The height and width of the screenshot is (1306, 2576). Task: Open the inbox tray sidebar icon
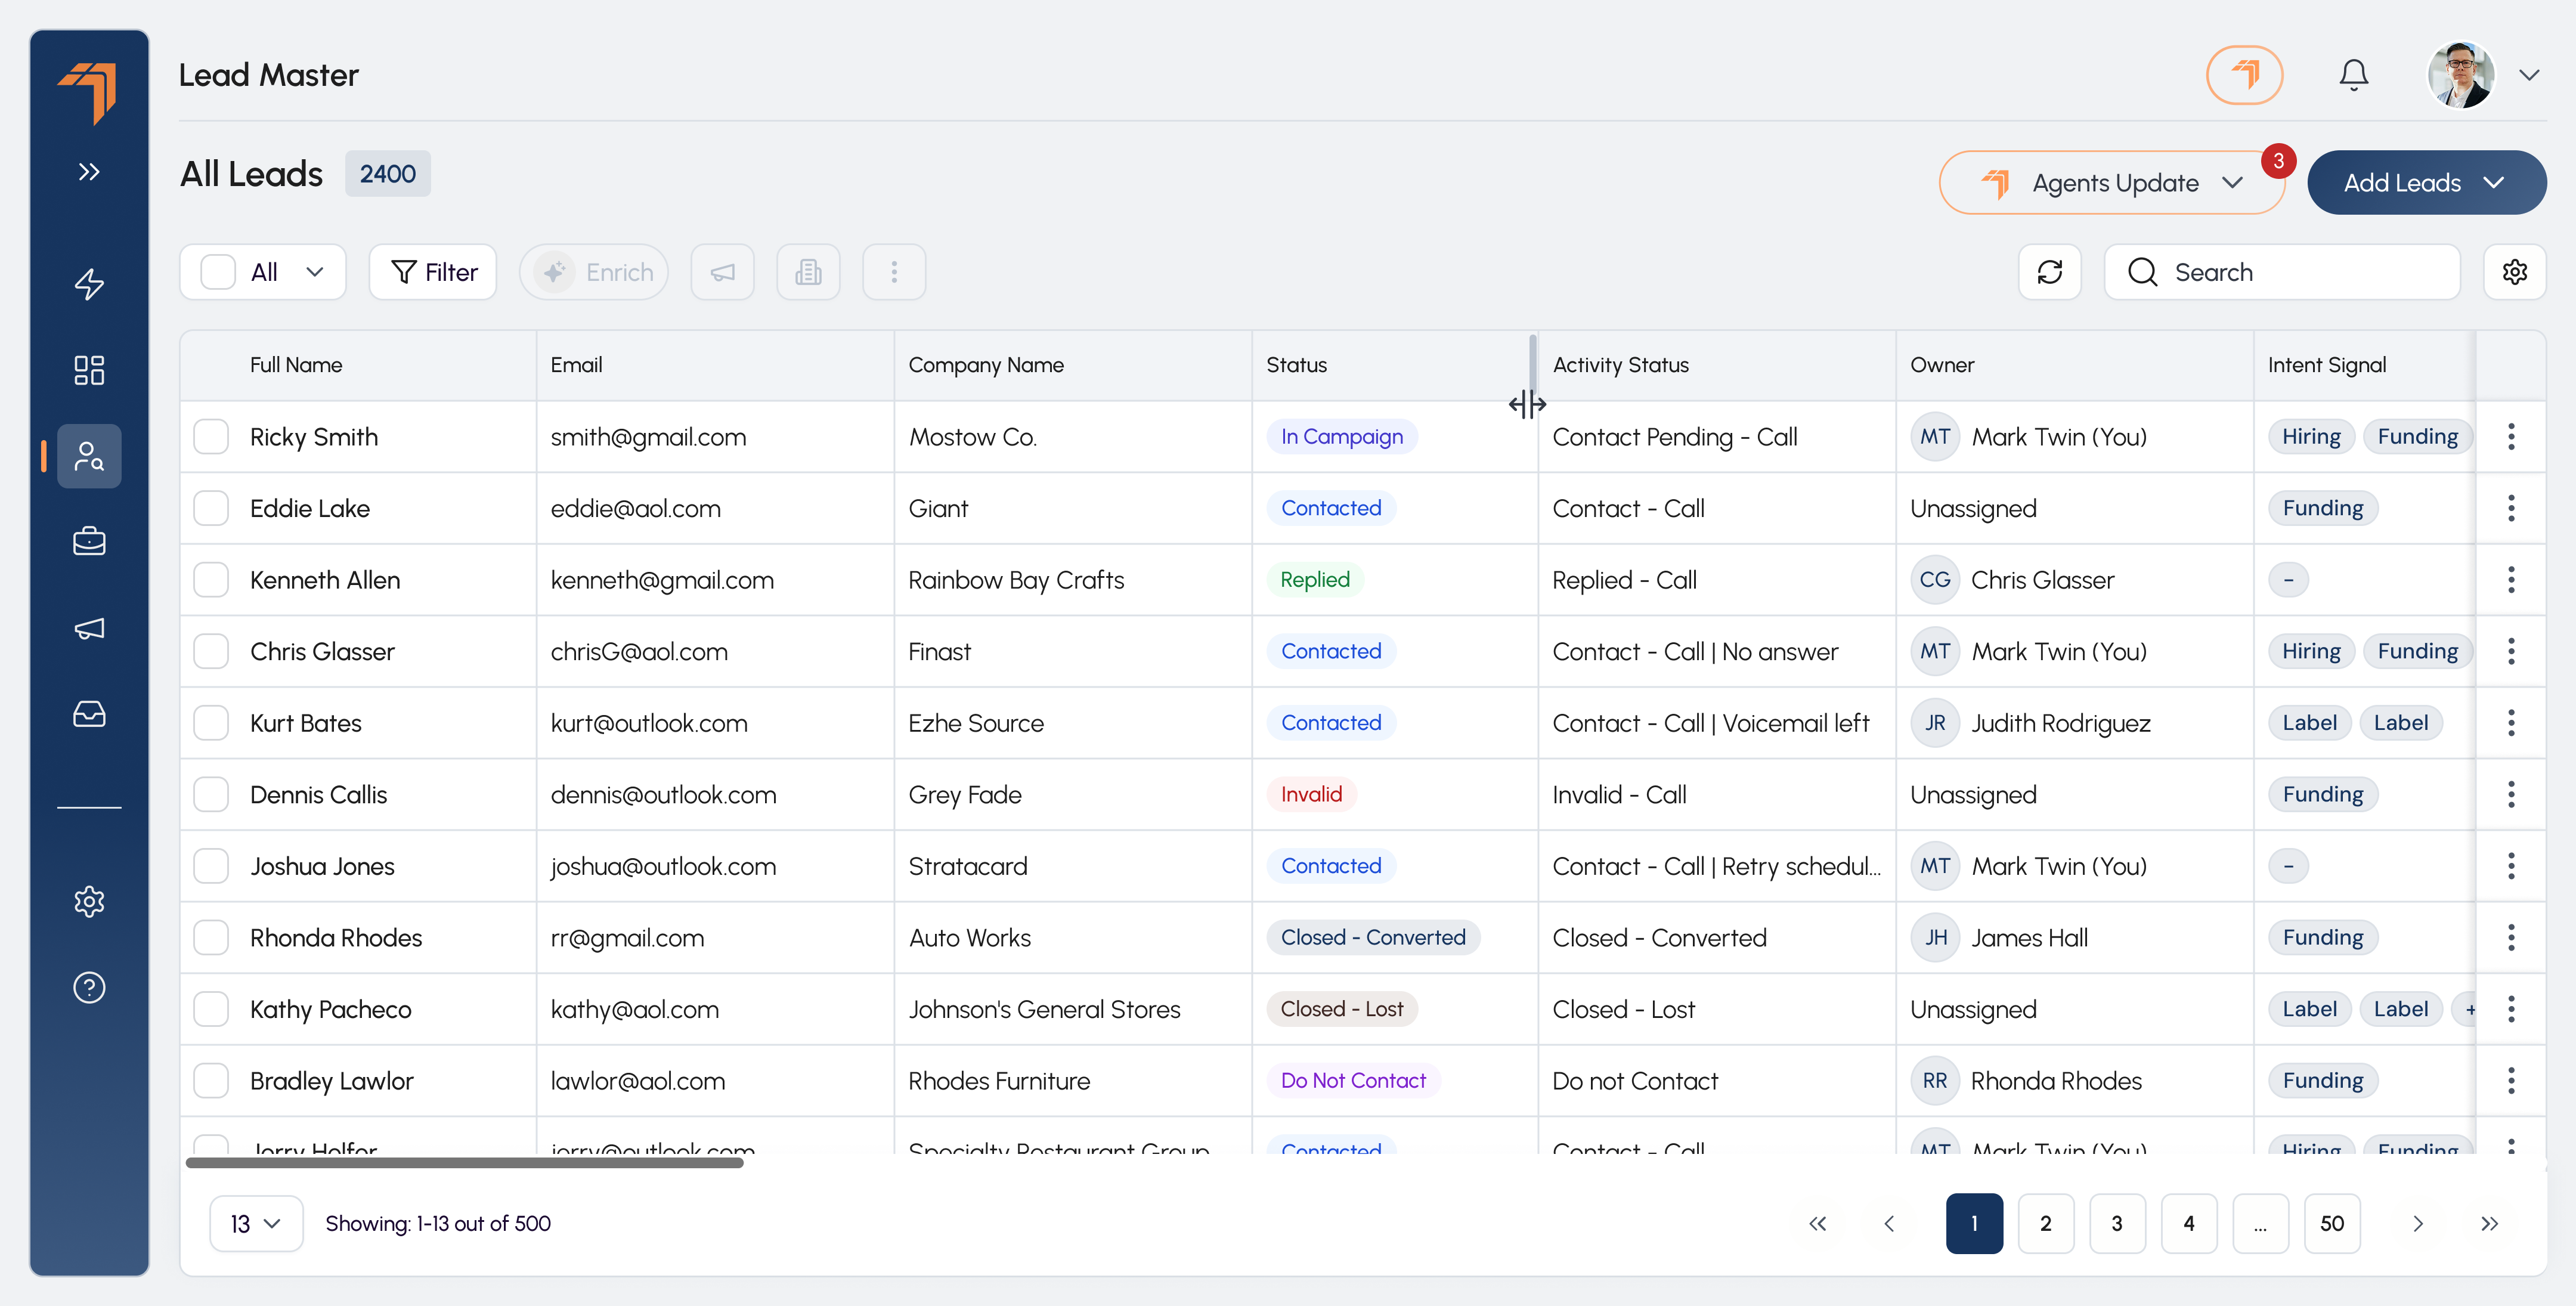[89, 714]
